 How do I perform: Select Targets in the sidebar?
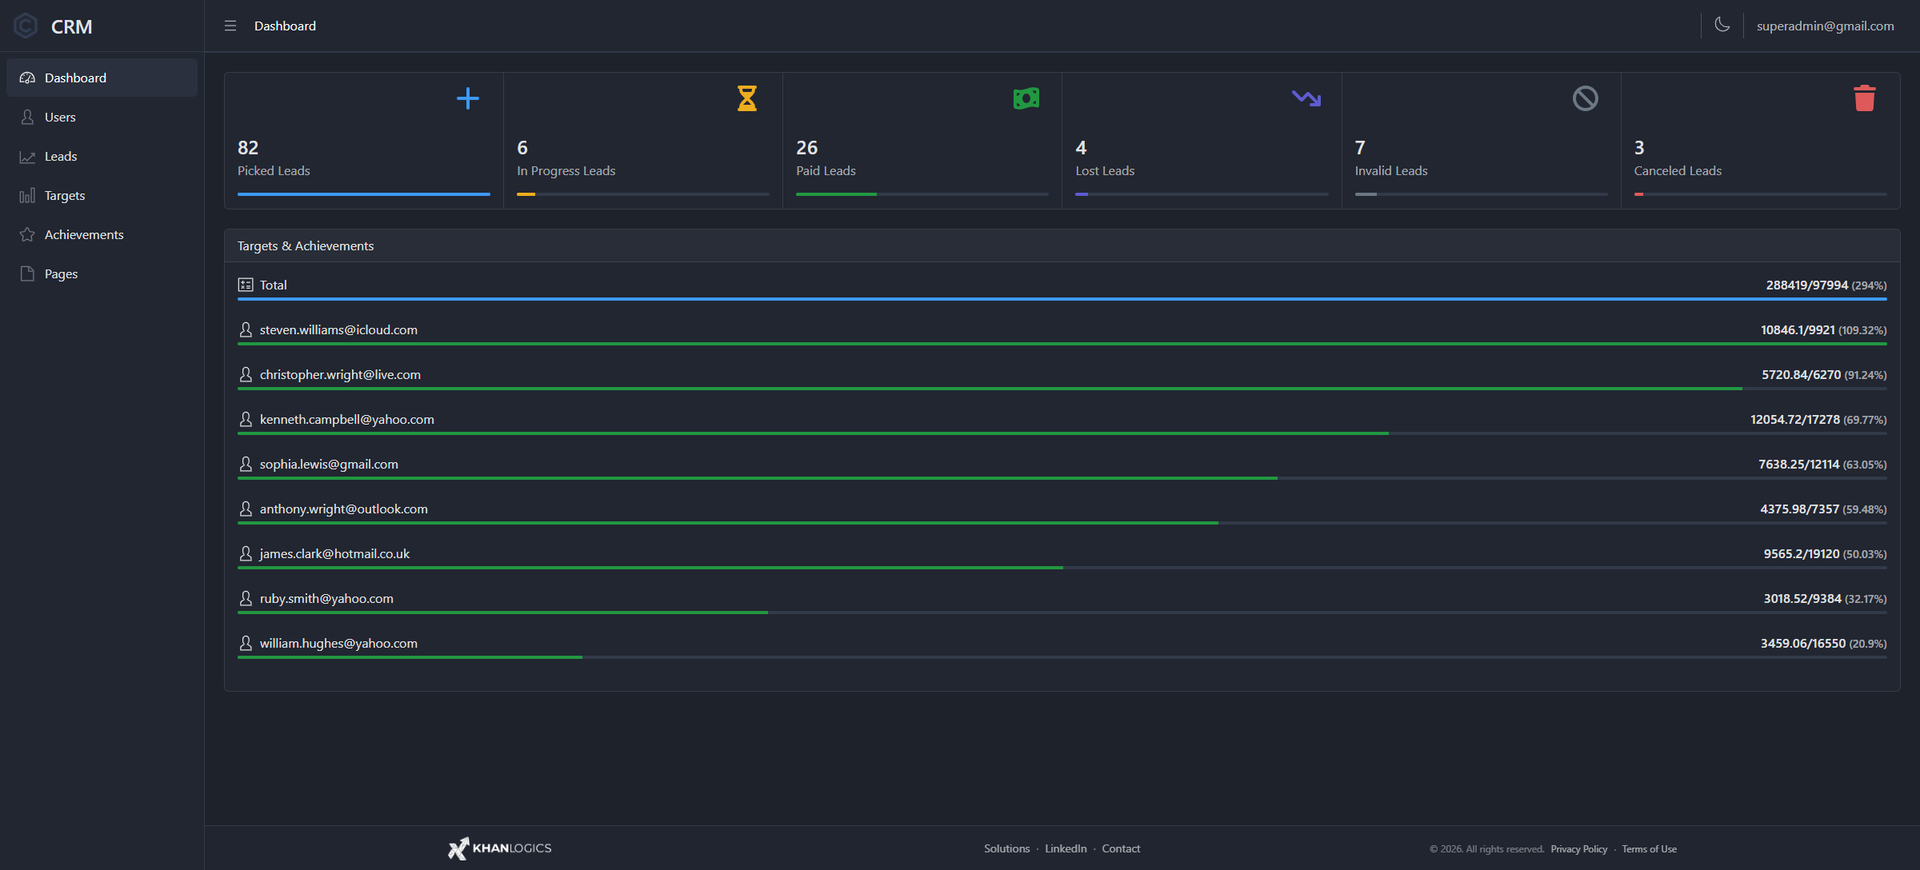102,195
